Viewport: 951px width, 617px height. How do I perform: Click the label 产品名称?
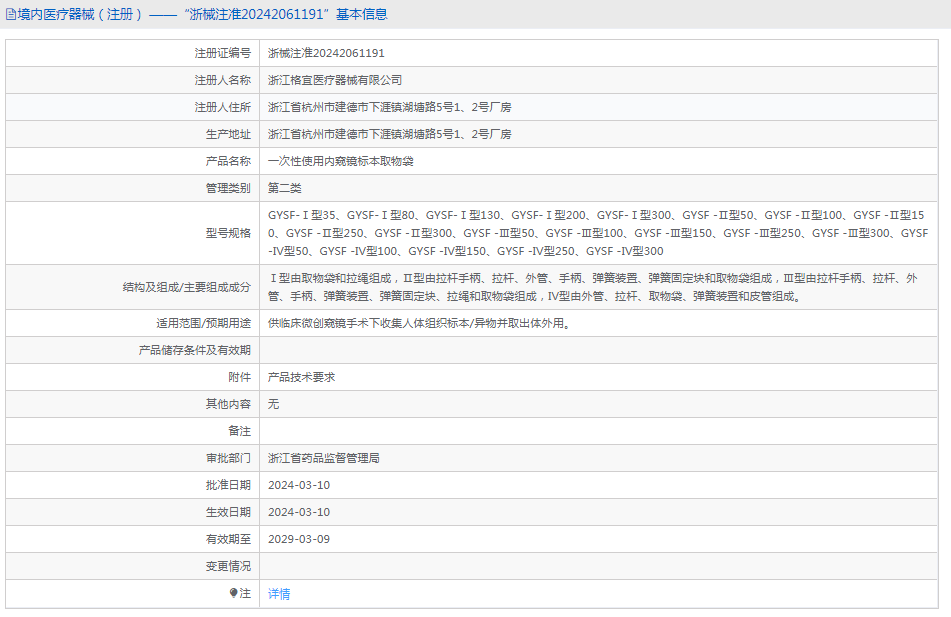[228, 161]
